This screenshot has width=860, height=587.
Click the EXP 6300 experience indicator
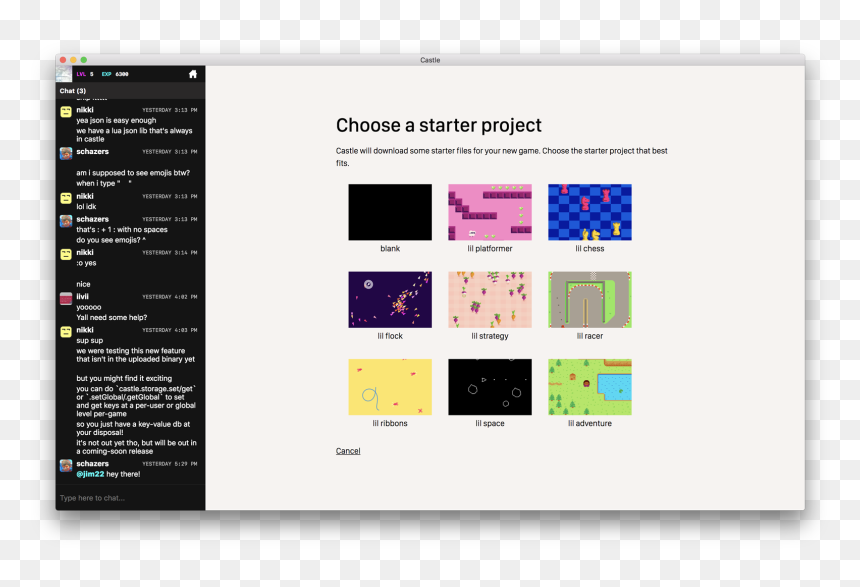pyautogui.click(x=115, y=74)
